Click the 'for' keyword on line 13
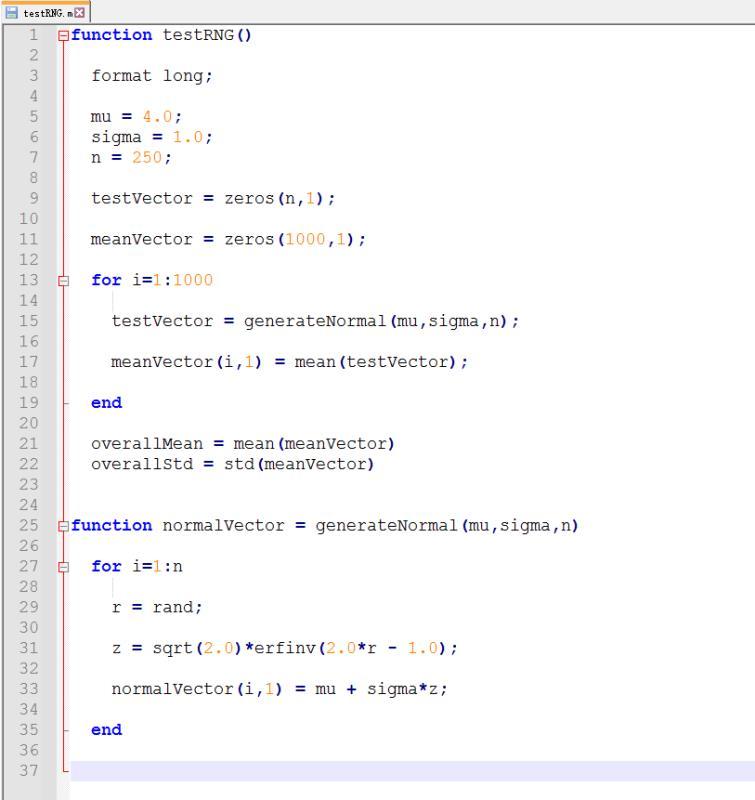 [106, 280]
